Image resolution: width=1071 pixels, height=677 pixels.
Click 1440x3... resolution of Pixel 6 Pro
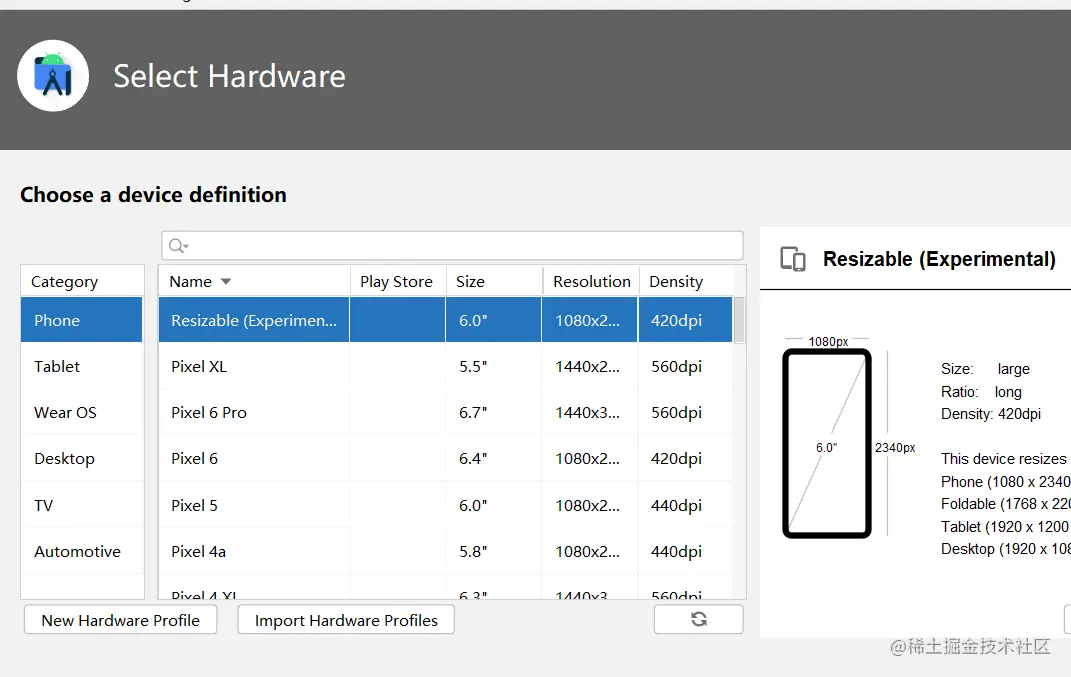(x=587, y=413)
